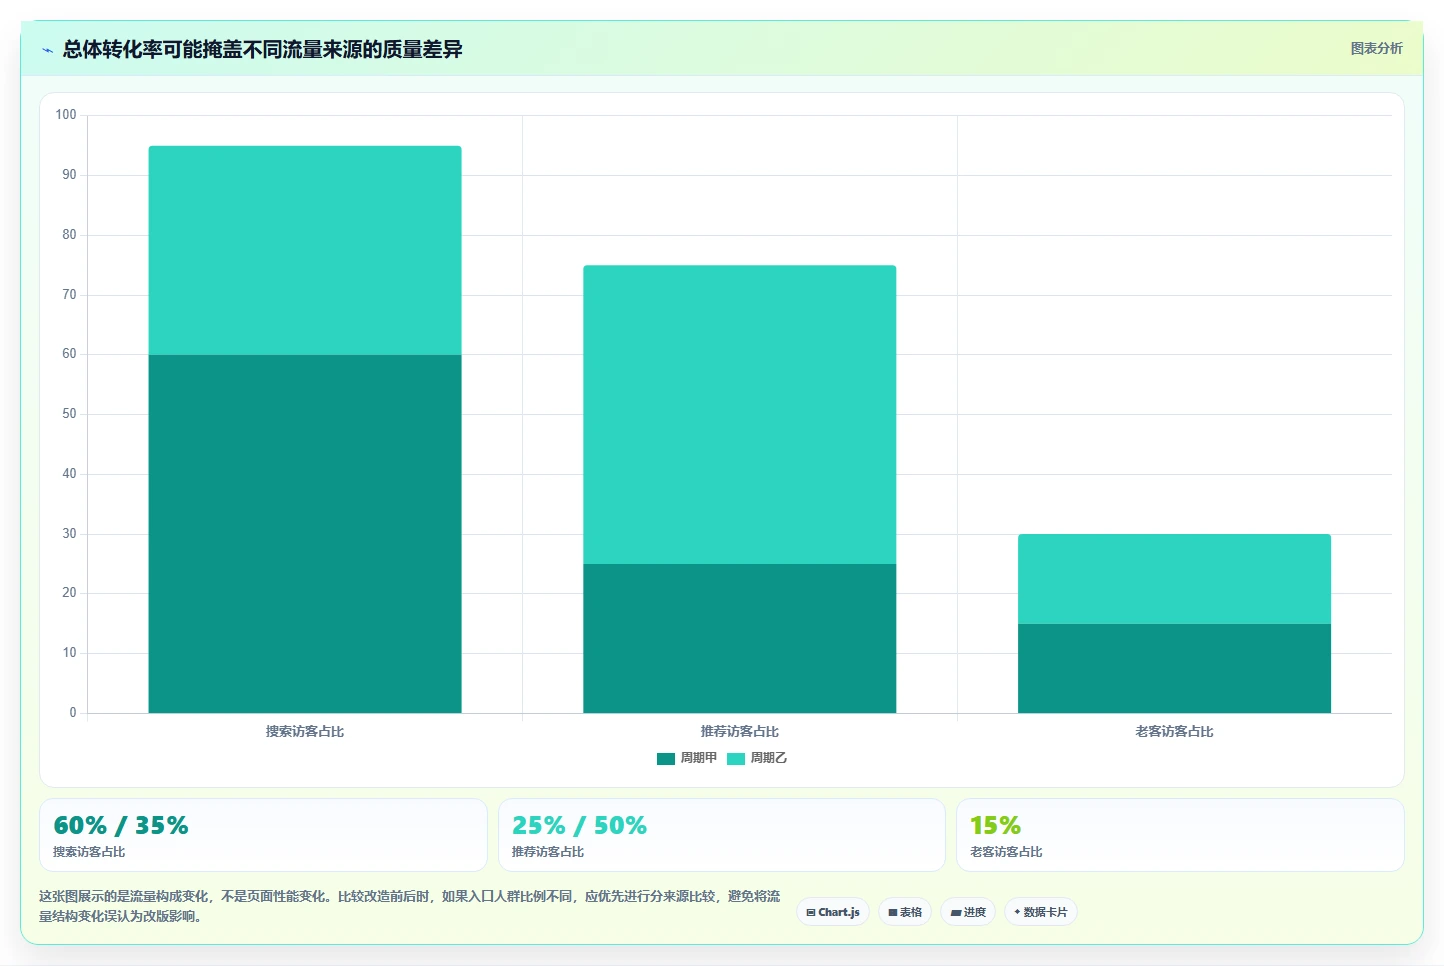1444x966 pixels.
Task: Click the 搜索访客占比 x-axis label
Action: (x=305, y=732)
